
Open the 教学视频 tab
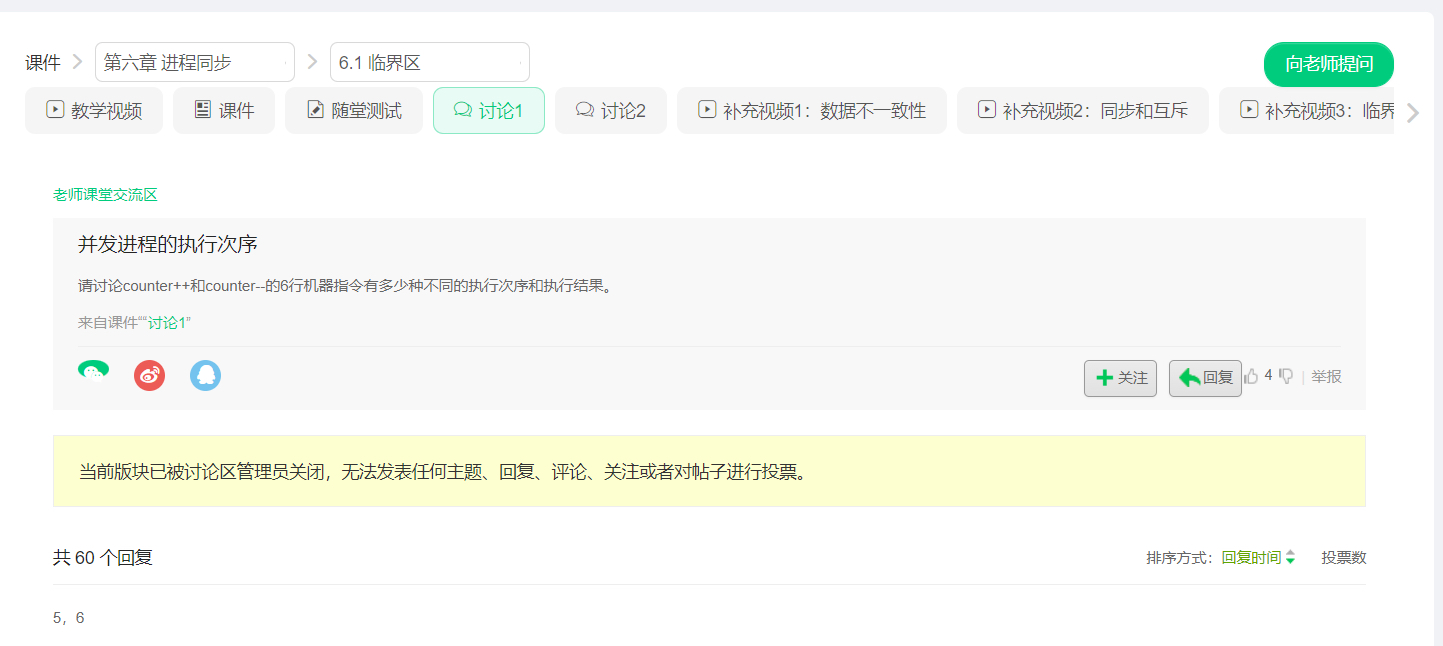pos(94,111)
